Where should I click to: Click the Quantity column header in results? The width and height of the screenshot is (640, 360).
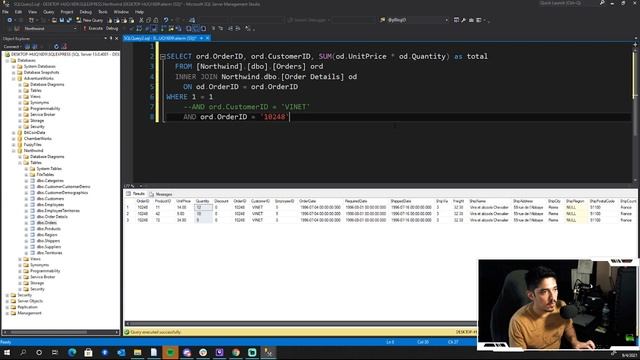[x=202, y=201]
